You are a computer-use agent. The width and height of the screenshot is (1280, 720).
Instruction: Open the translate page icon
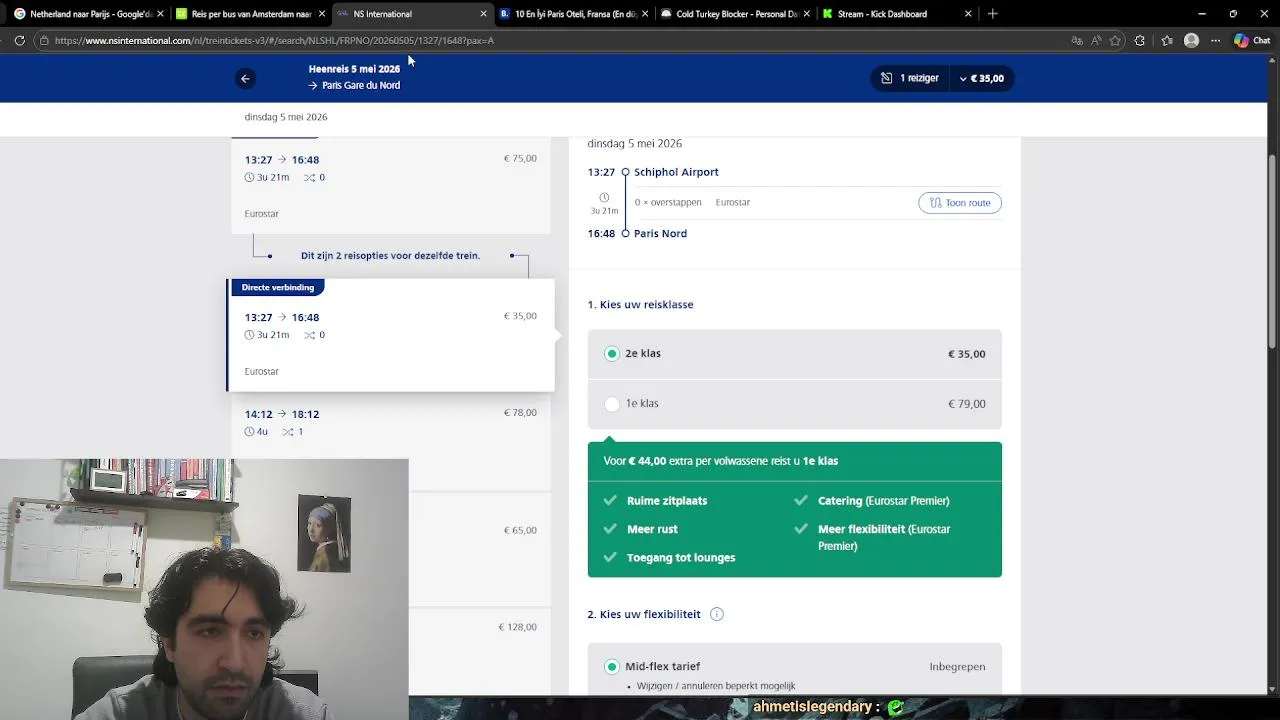pos(1077,40)
